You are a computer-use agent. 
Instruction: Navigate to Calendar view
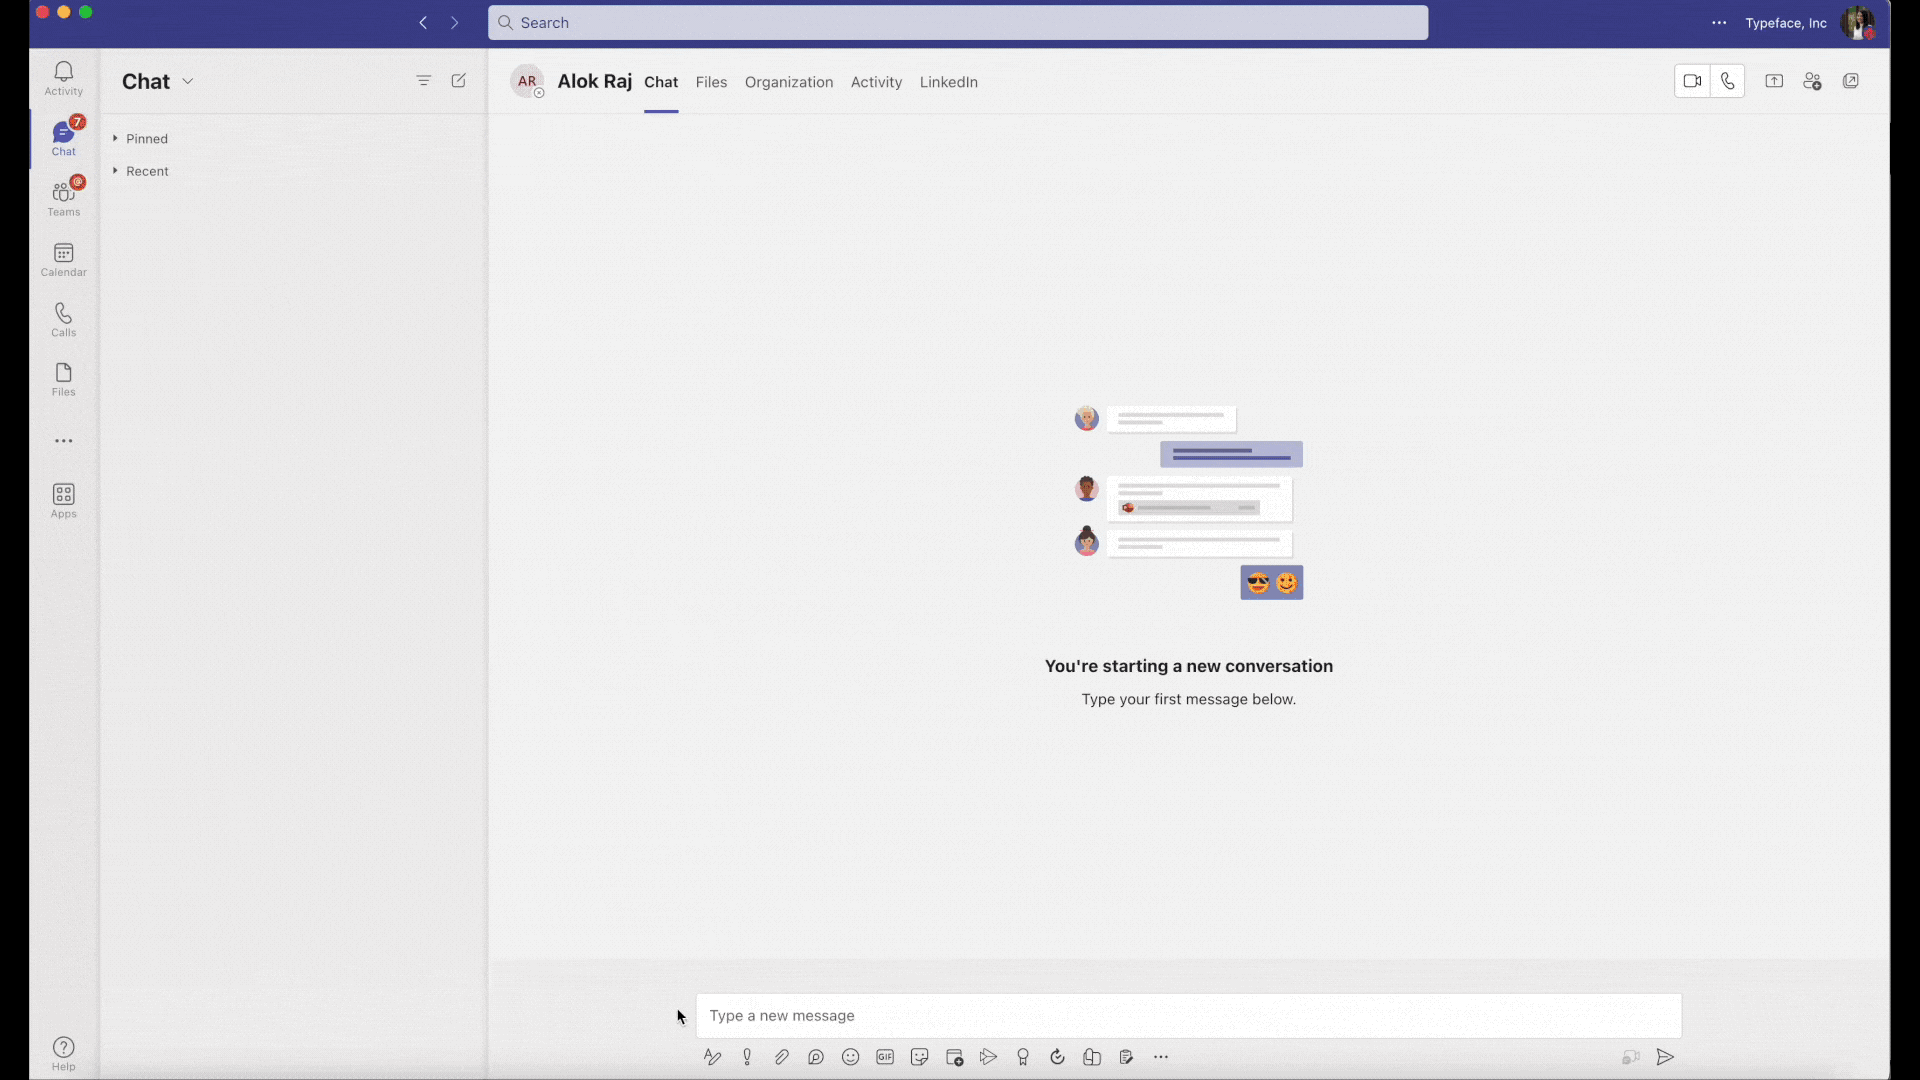pos(63,260)
